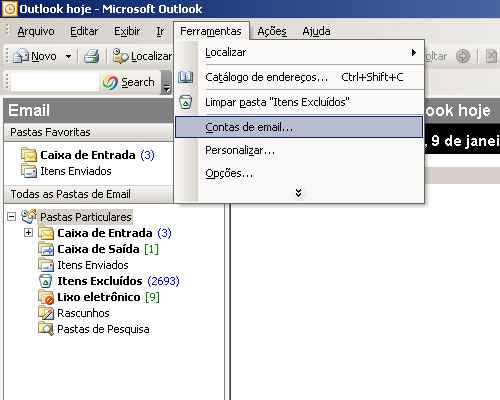Expand the full Ferramentas menu with chevrons

(x=298, y=193)
